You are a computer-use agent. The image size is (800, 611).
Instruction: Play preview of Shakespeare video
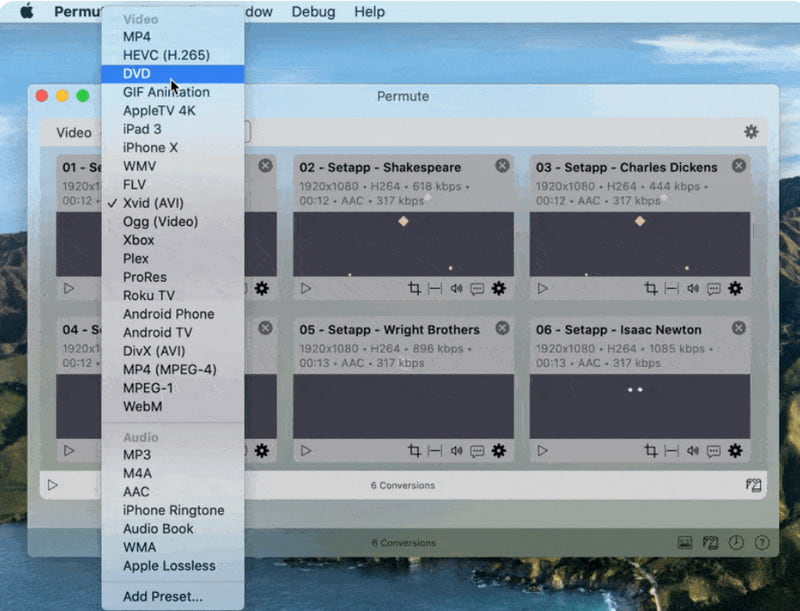click(306, 288)
